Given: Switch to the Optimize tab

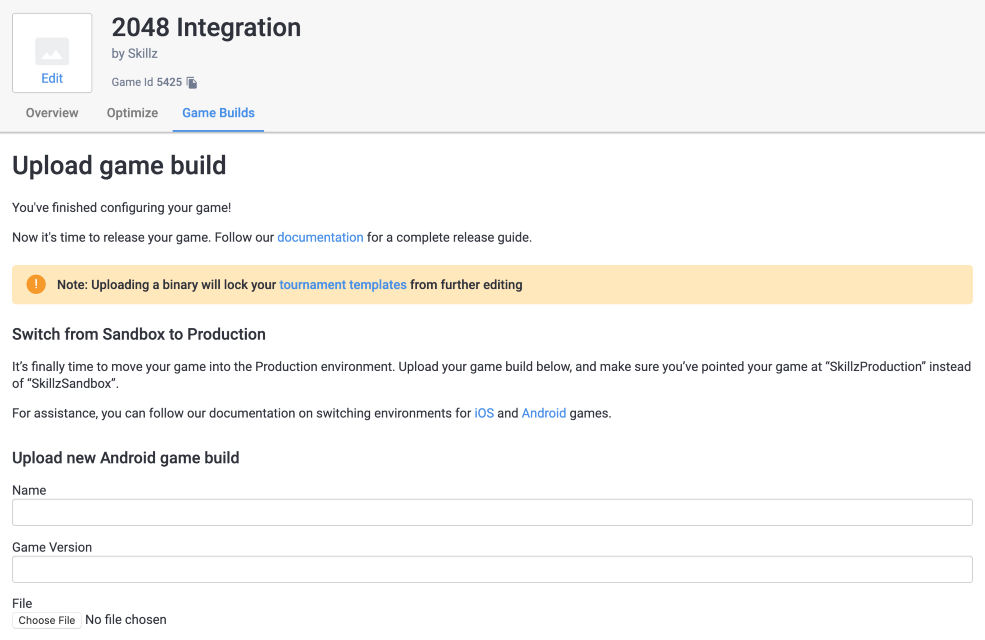Looking at the screenshot, I should [x=133, y=113].
